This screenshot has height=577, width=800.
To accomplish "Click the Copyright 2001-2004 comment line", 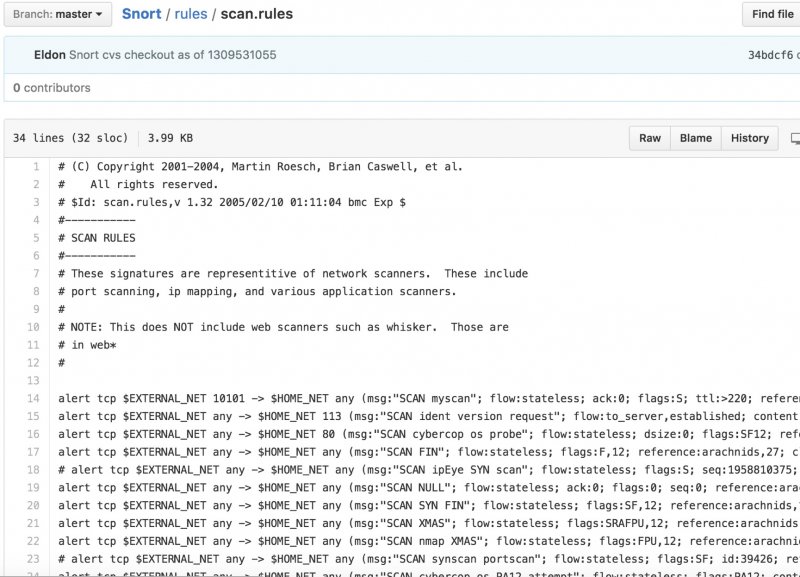I will (x=260, y=167).
